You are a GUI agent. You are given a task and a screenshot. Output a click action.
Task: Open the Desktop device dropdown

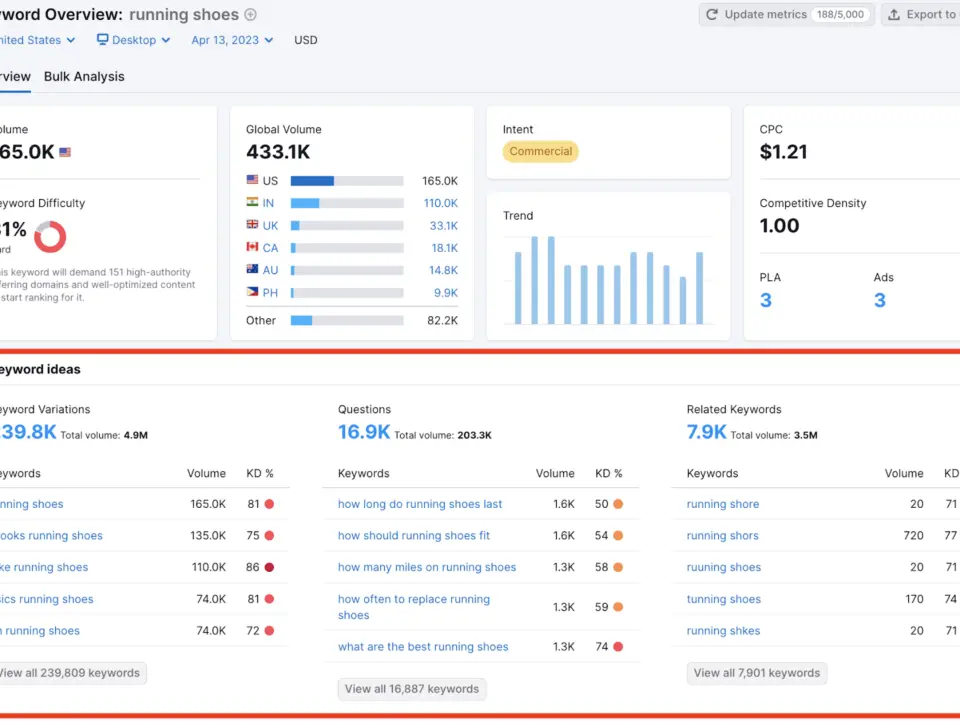pyautogui.click(x=133, y=40)
